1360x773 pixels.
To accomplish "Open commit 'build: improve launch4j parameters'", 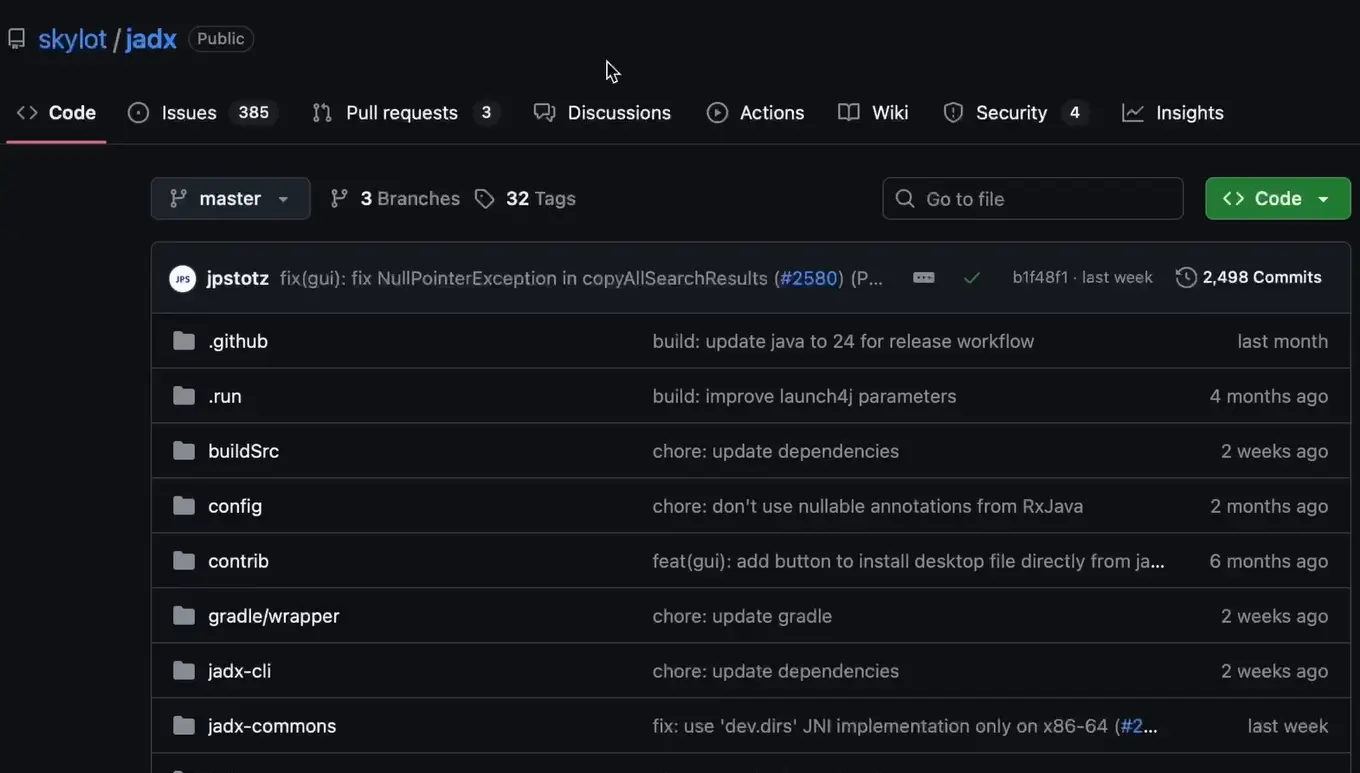I will click(804, 396).
